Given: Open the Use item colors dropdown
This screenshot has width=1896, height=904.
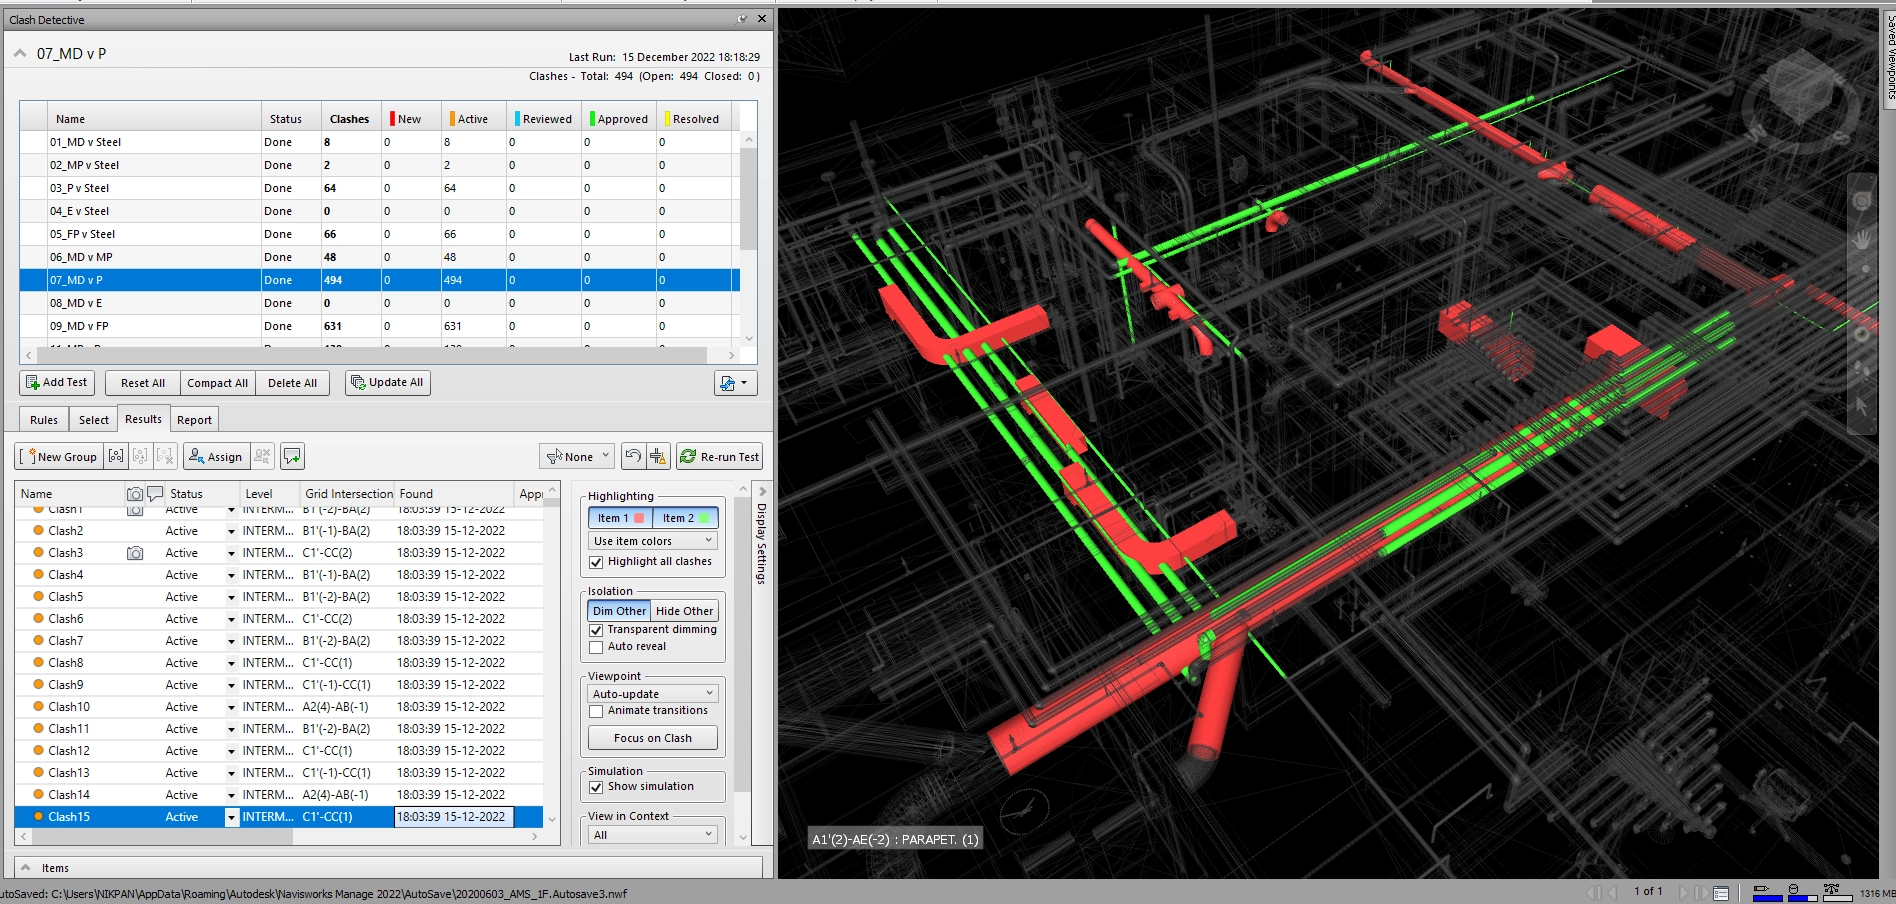Looking at the screenshot, I should 653,541.
